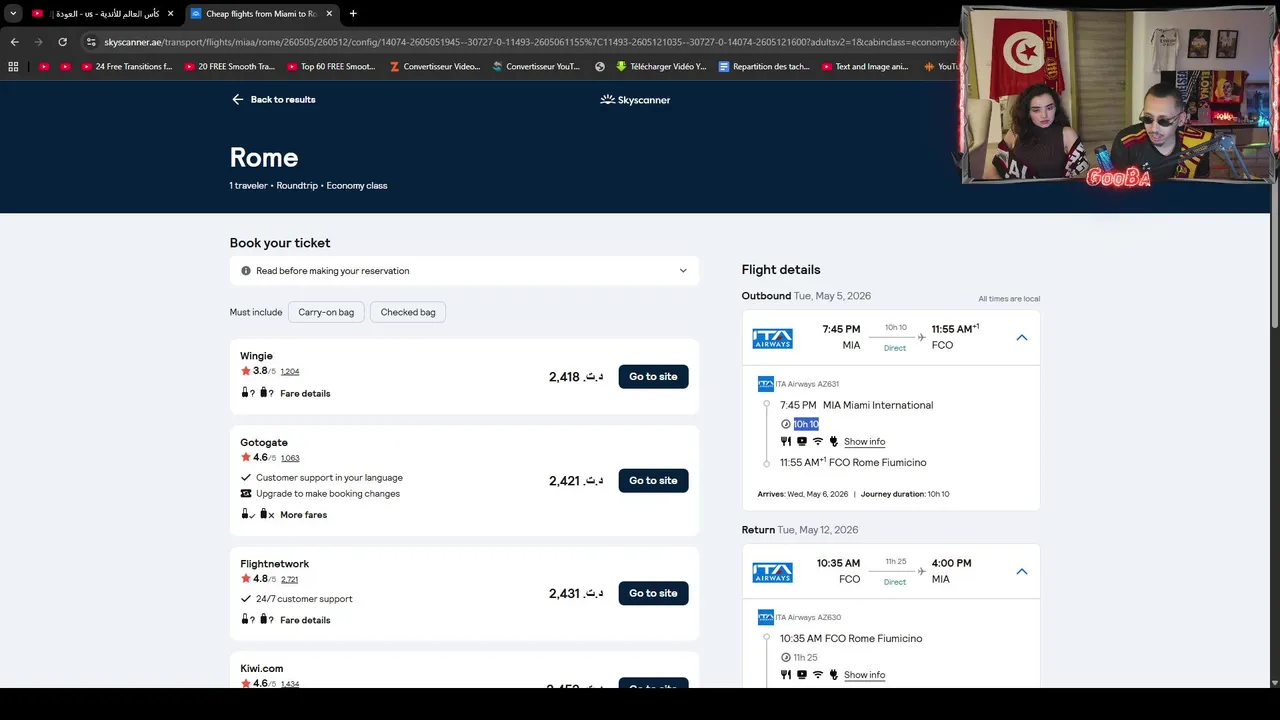The image size is (1280, 720).
Task: Open Wingie's Fare details
Action: 305,394
